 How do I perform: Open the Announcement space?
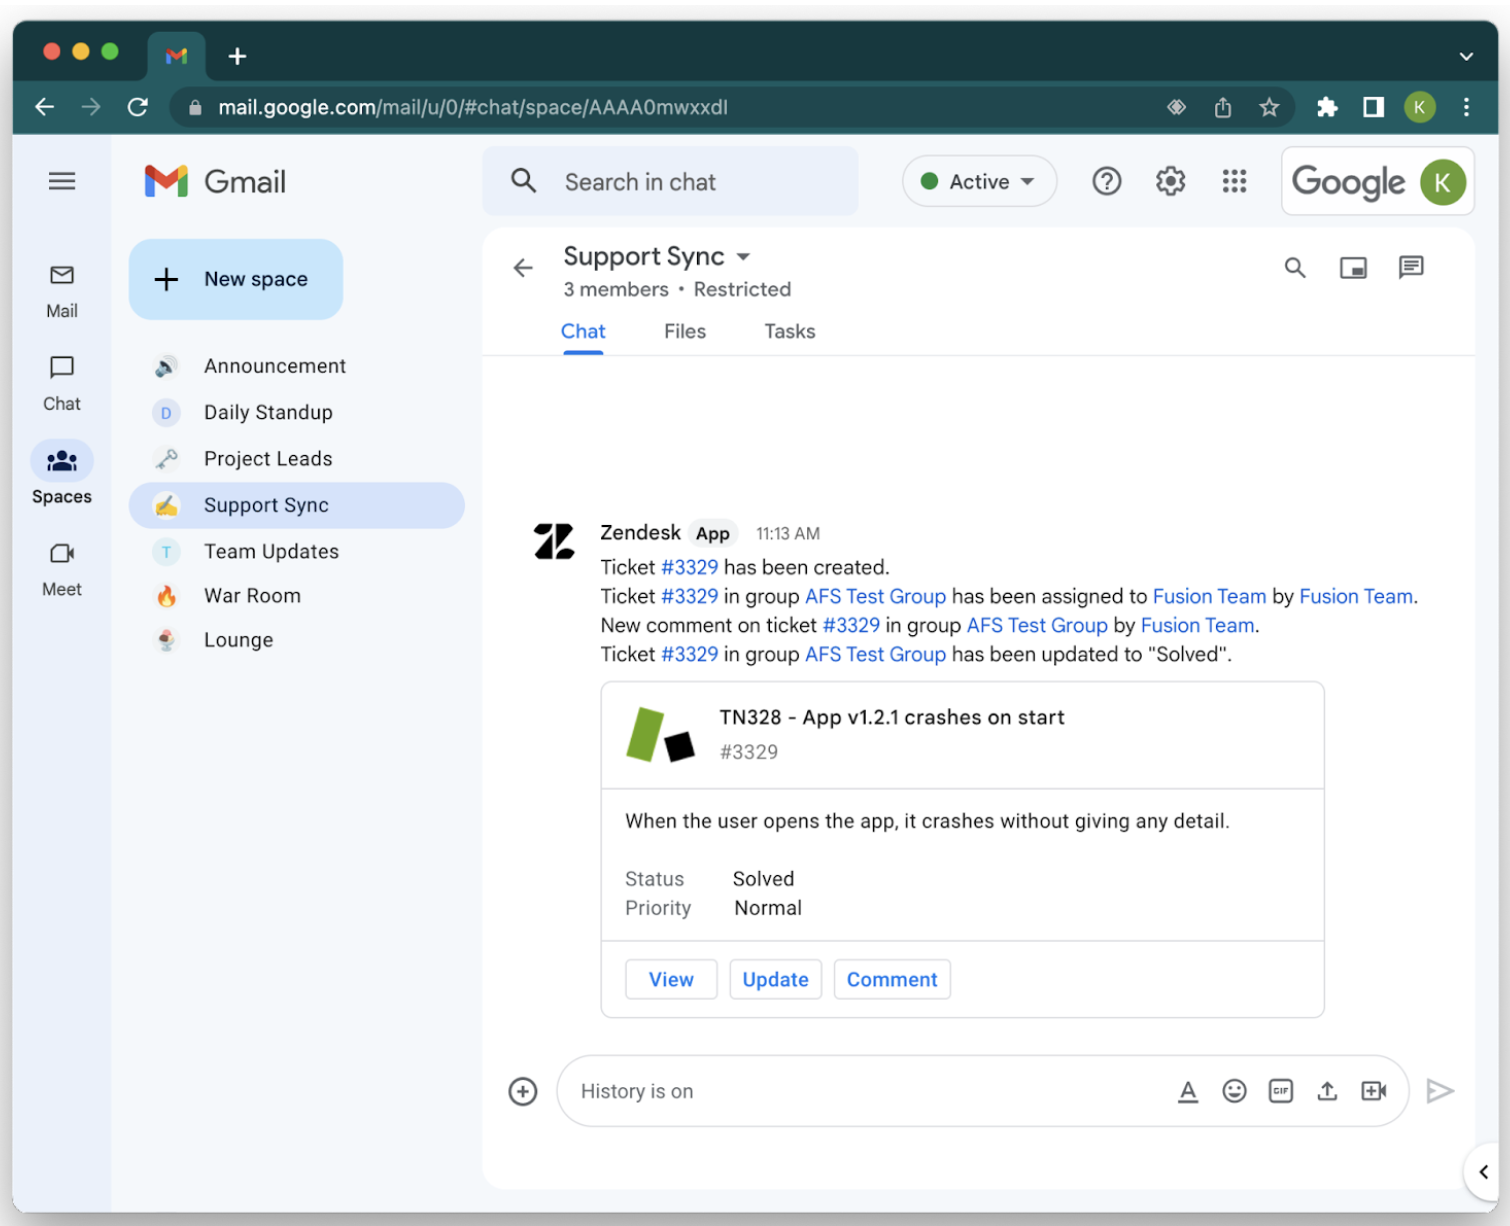297,366
